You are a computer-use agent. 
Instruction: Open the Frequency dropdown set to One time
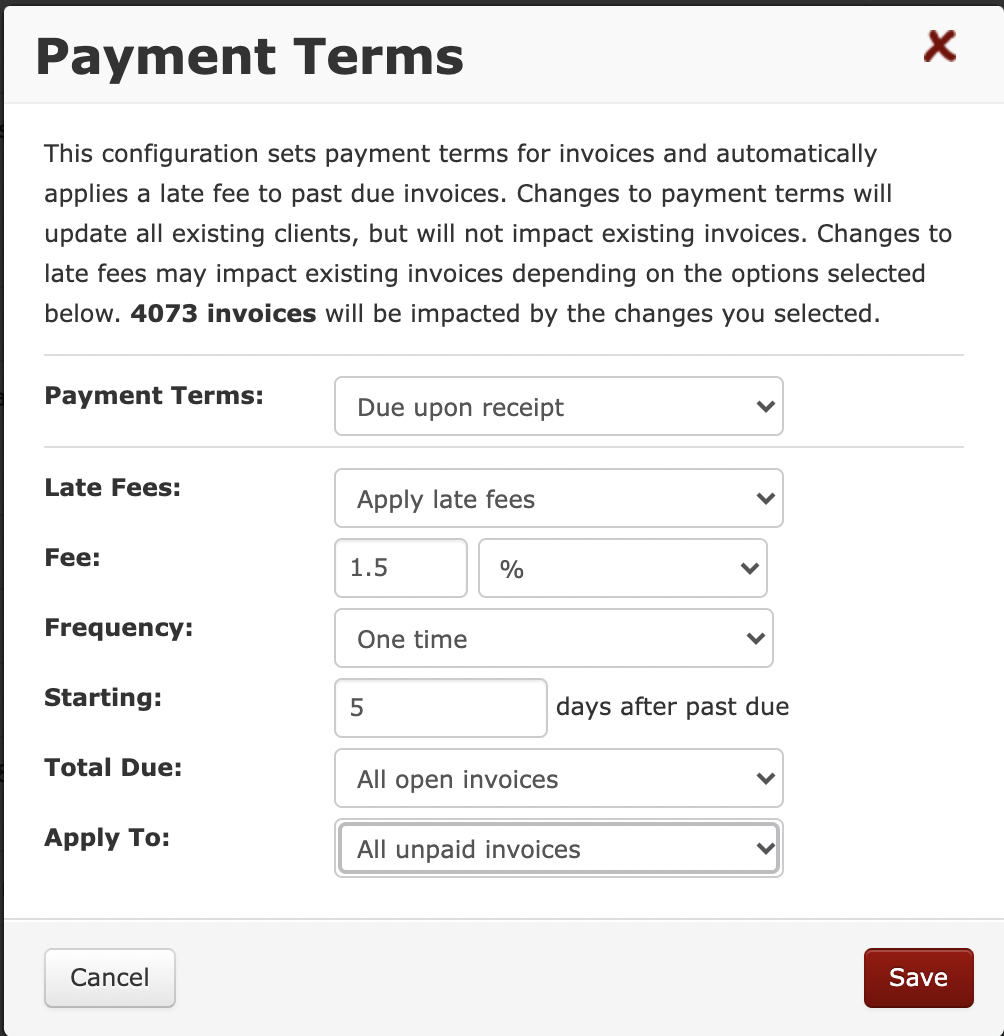(x=554, y=638)
